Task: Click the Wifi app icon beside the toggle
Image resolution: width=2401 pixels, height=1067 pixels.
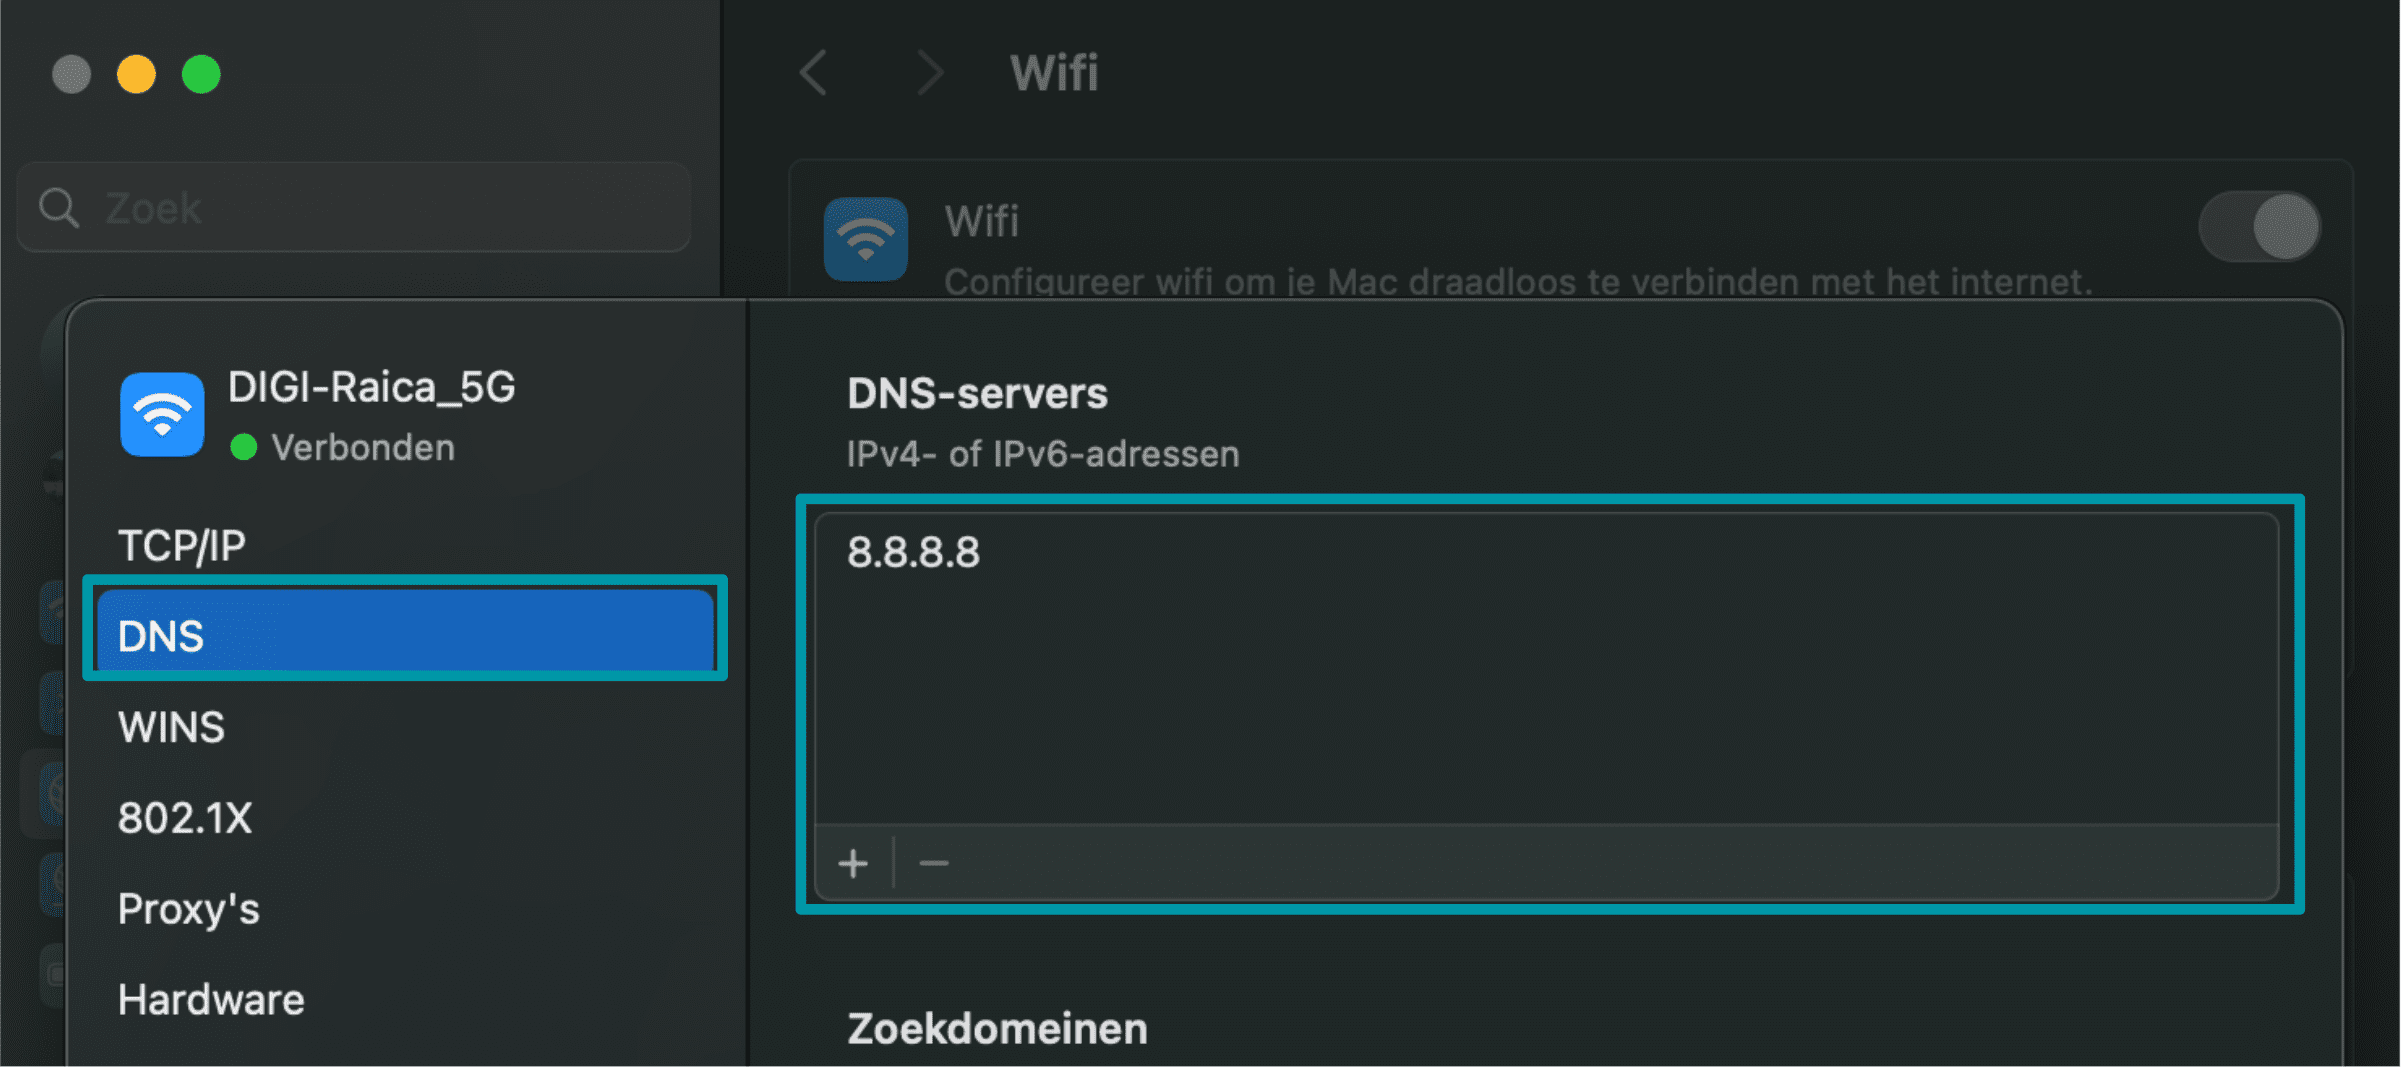Action: click(866, 239)
